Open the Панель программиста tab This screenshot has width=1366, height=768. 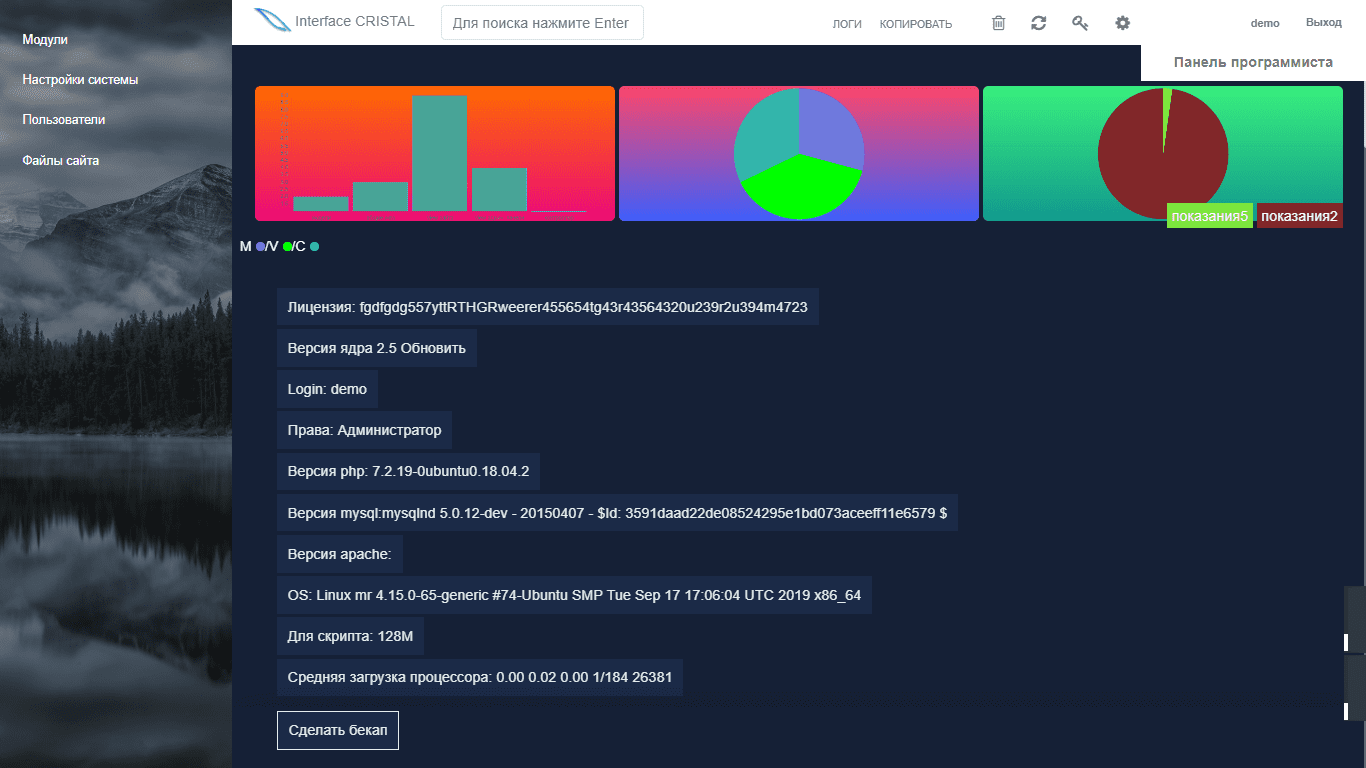(x=1252, y=62)
